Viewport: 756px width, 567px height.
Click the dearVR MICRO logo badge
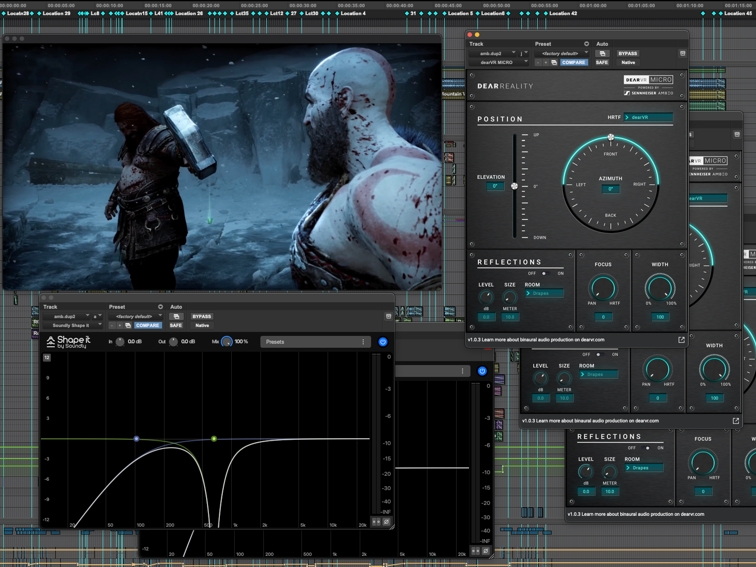pos(648,80)
